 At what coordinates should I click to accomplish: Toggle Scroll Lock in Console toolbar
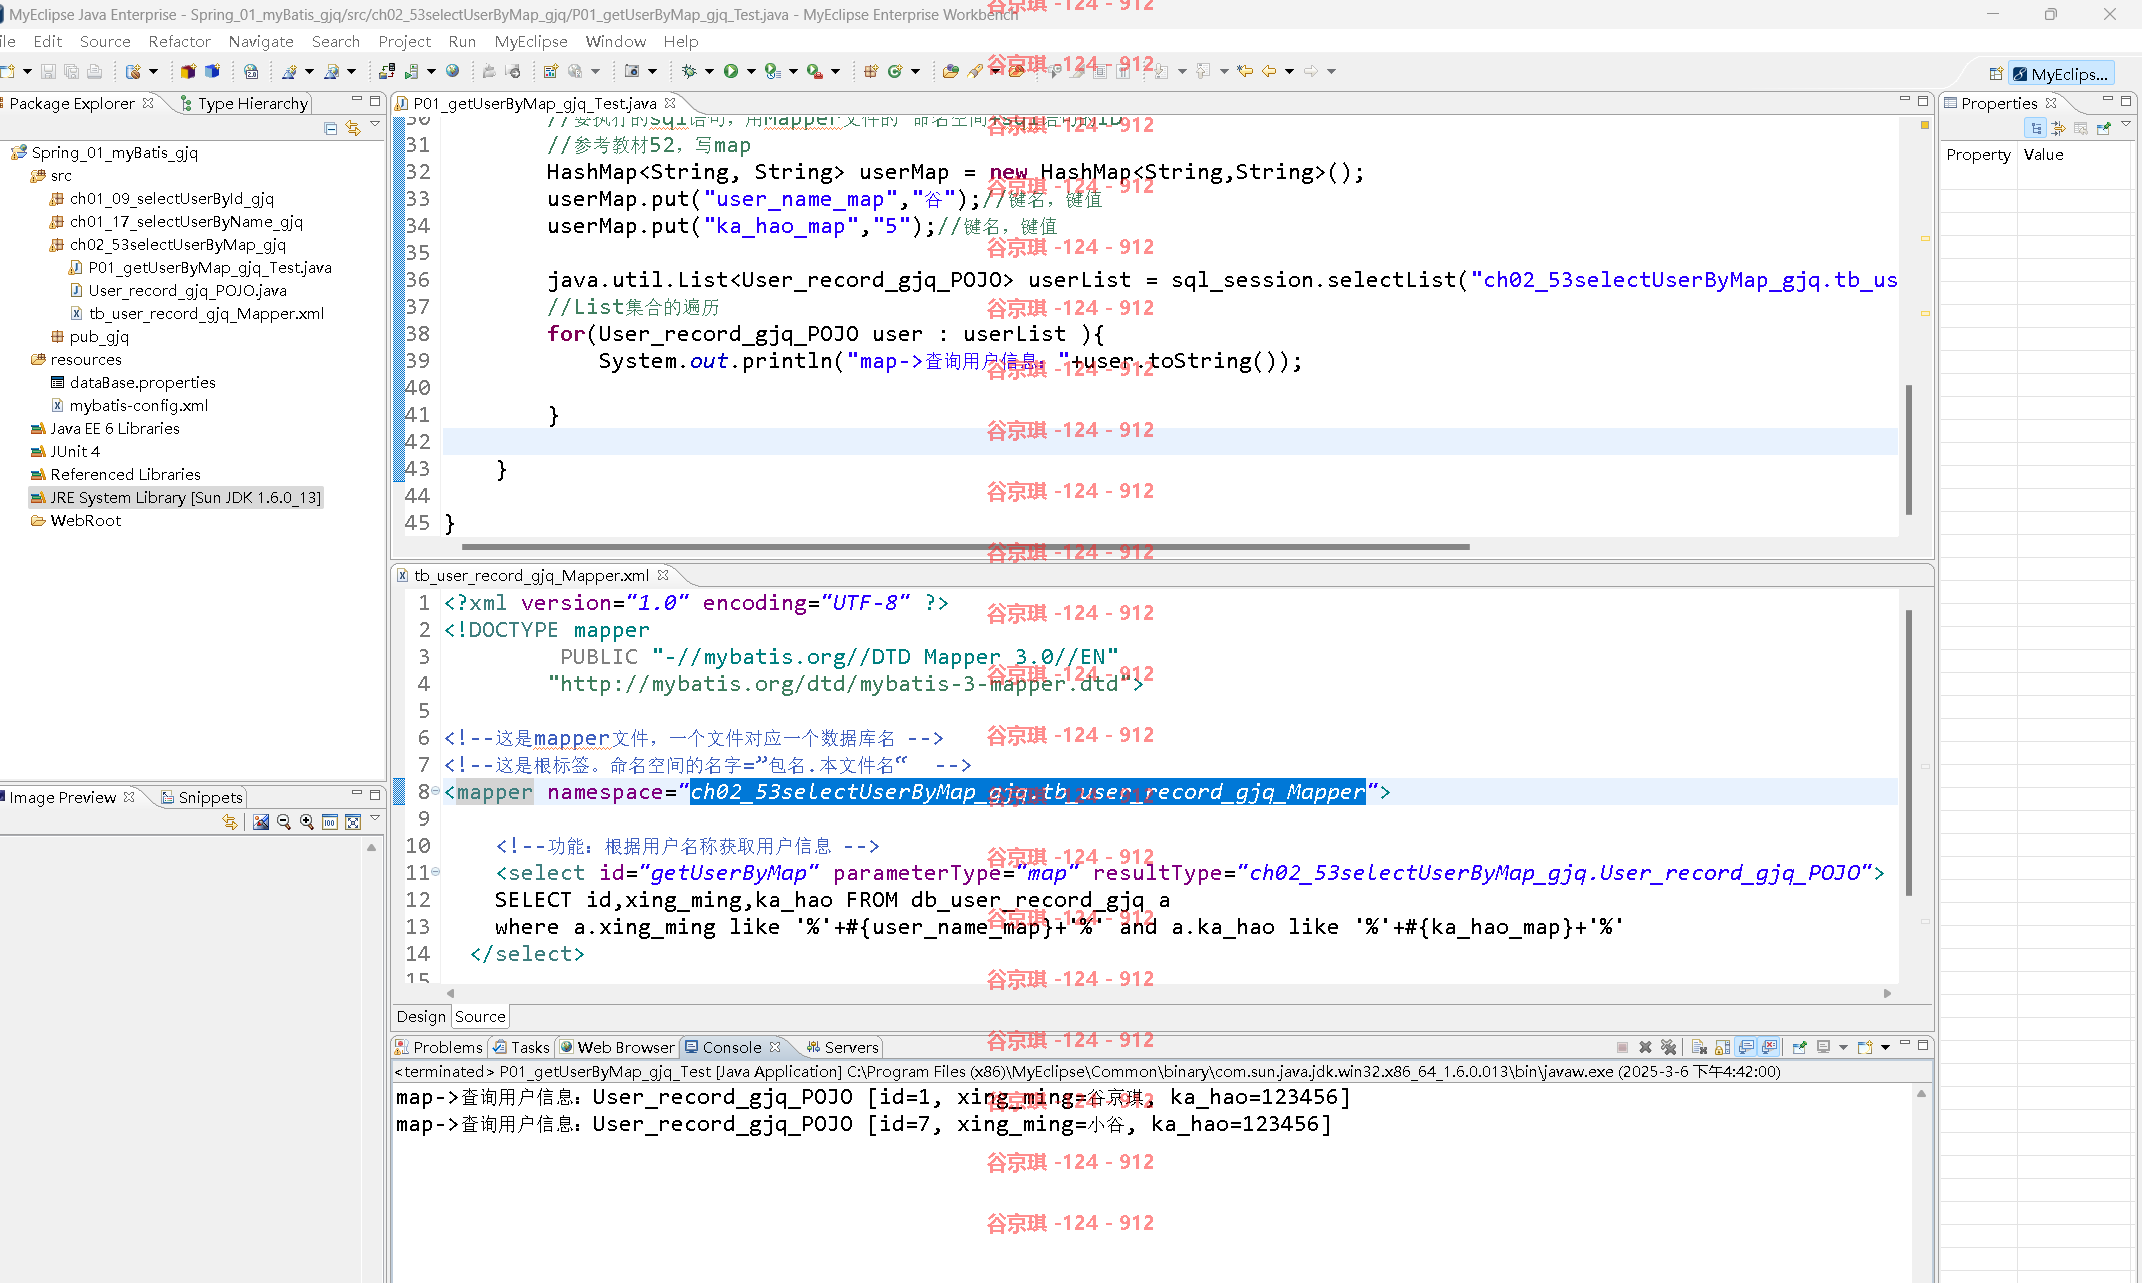(x=1722, y=1047)
